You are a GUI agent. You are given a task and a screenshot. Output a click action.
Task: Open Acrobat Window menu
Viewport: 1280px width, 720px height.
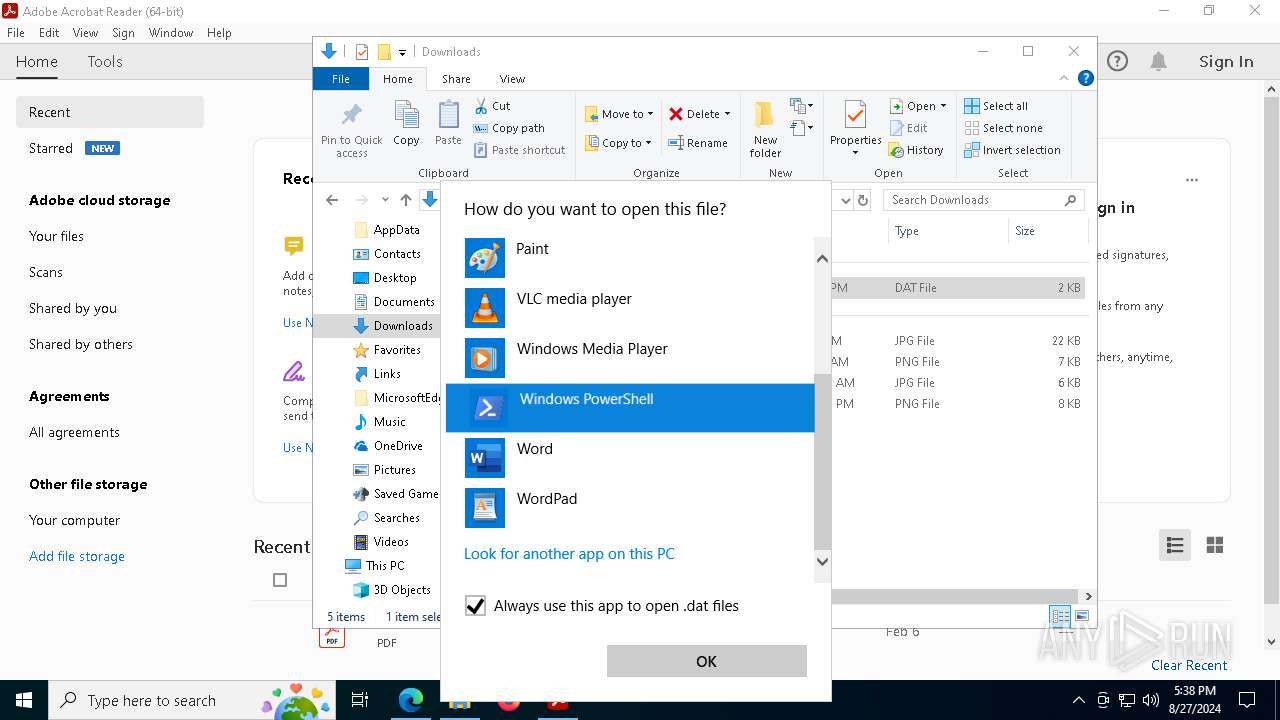171,33
